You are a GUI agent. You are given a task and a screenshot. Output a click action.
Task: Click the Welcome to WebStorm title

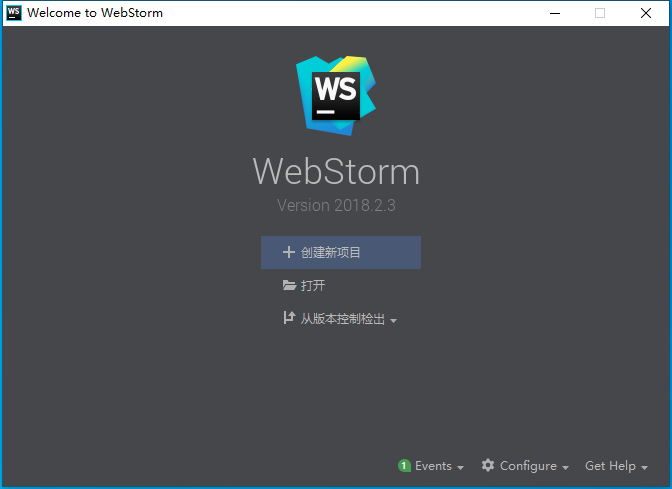coord(95,13)
